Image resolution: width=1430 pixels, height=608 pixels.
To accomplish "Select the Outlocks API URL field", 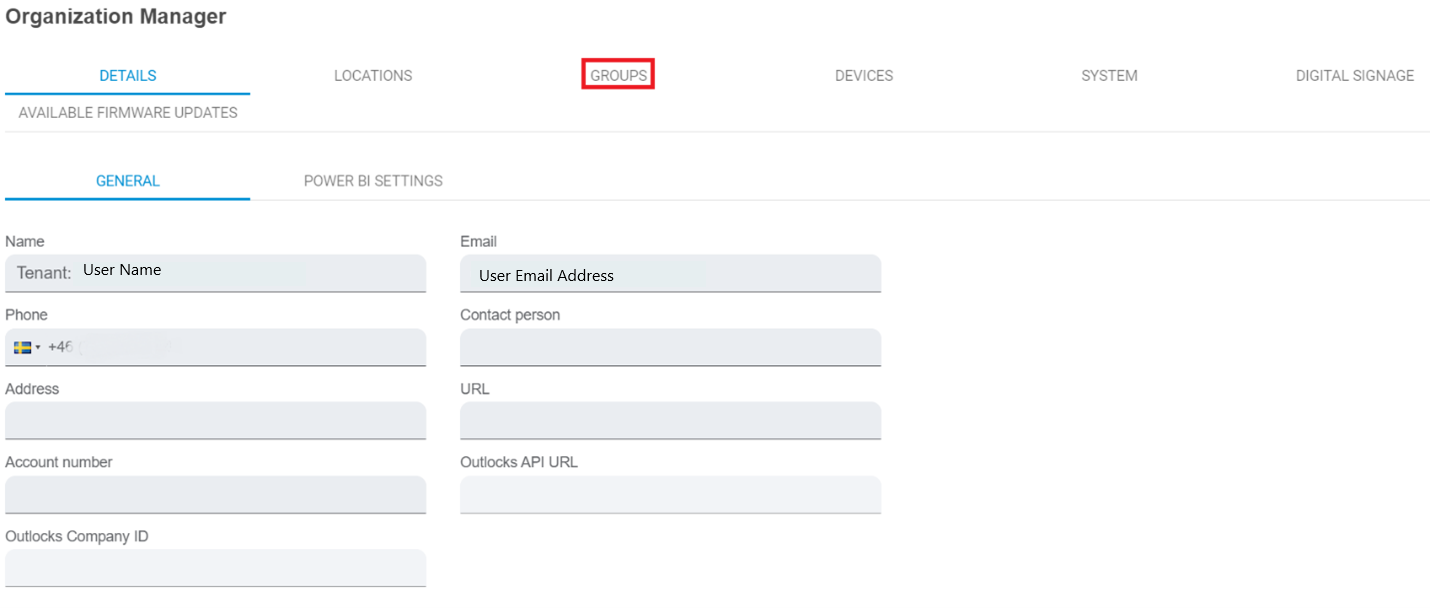I will 670,494.
